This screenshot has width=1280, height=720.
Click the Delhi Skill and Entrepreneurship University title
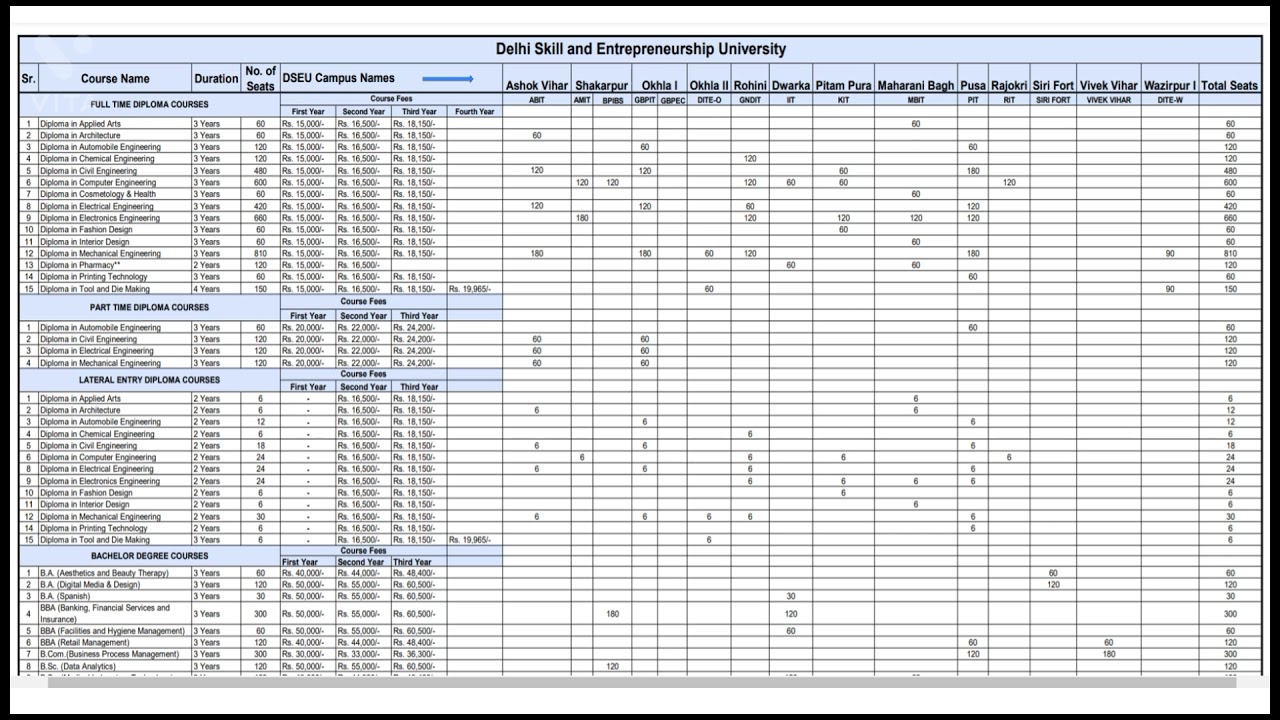point(640,49)
